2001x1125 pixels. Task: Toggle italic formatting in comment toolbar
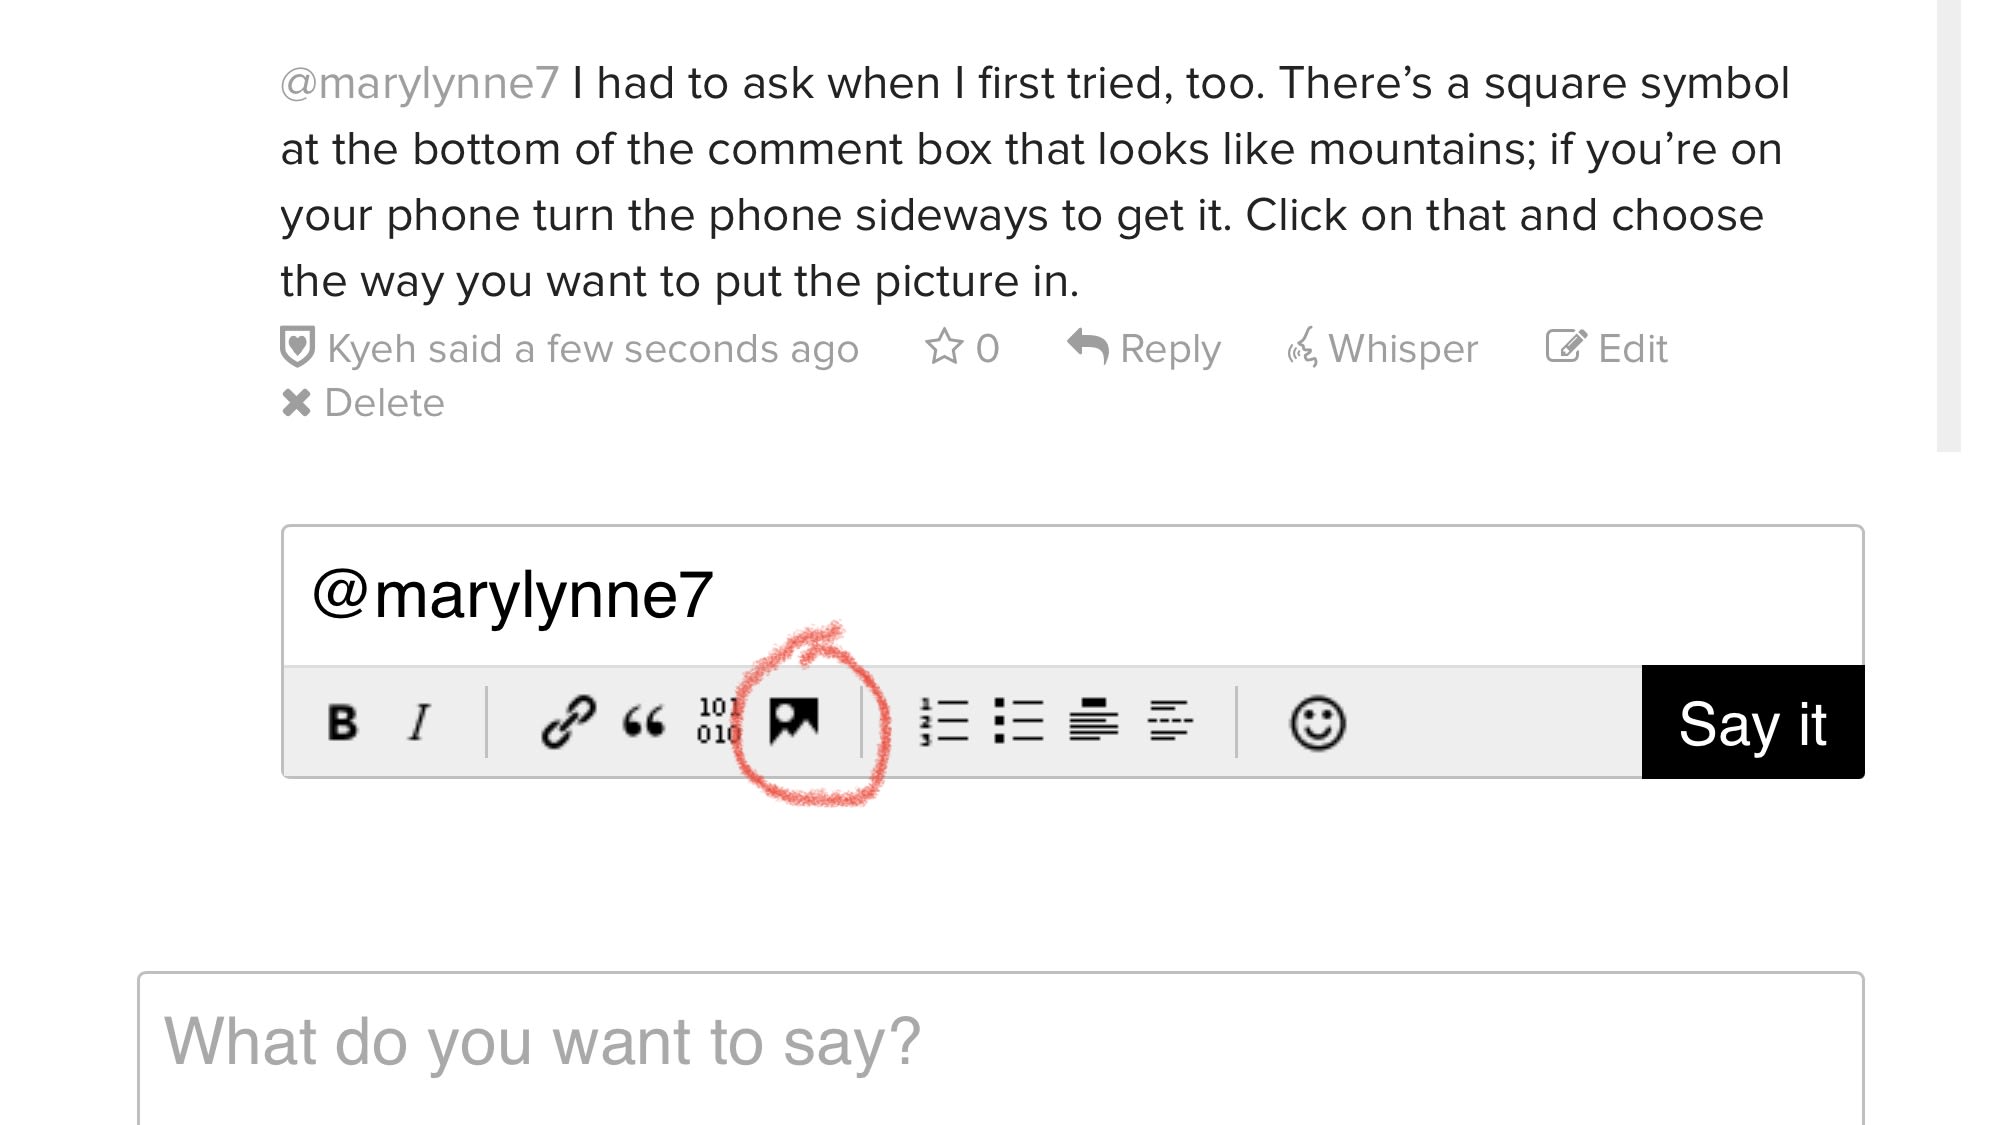coord(420,722)
